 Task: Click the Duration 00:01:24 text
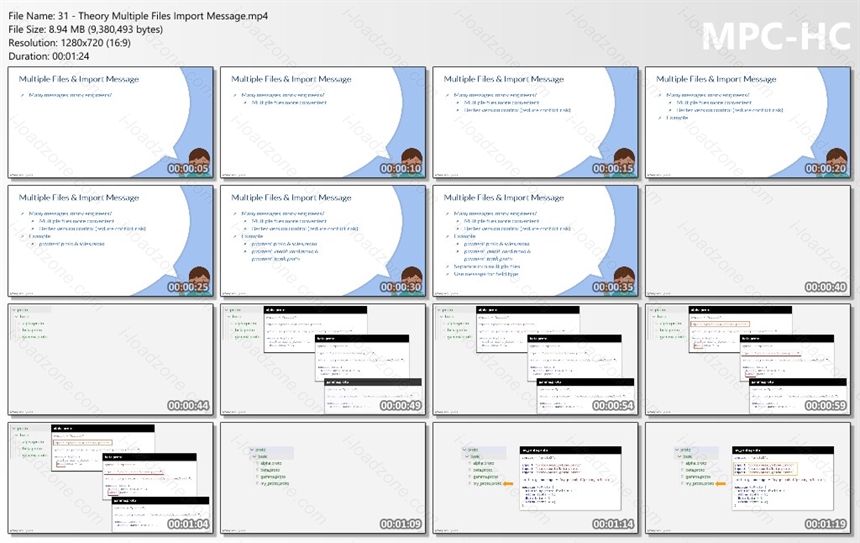click(49, 56)
